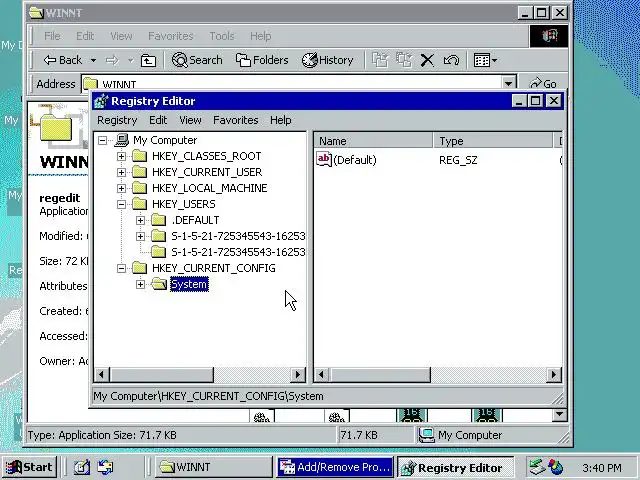Select the HKEY_LOCAL_MACHINE folder icon
The height and width of the screenshot is (480, 640).
pyautogui.click(x=140, y=188)
